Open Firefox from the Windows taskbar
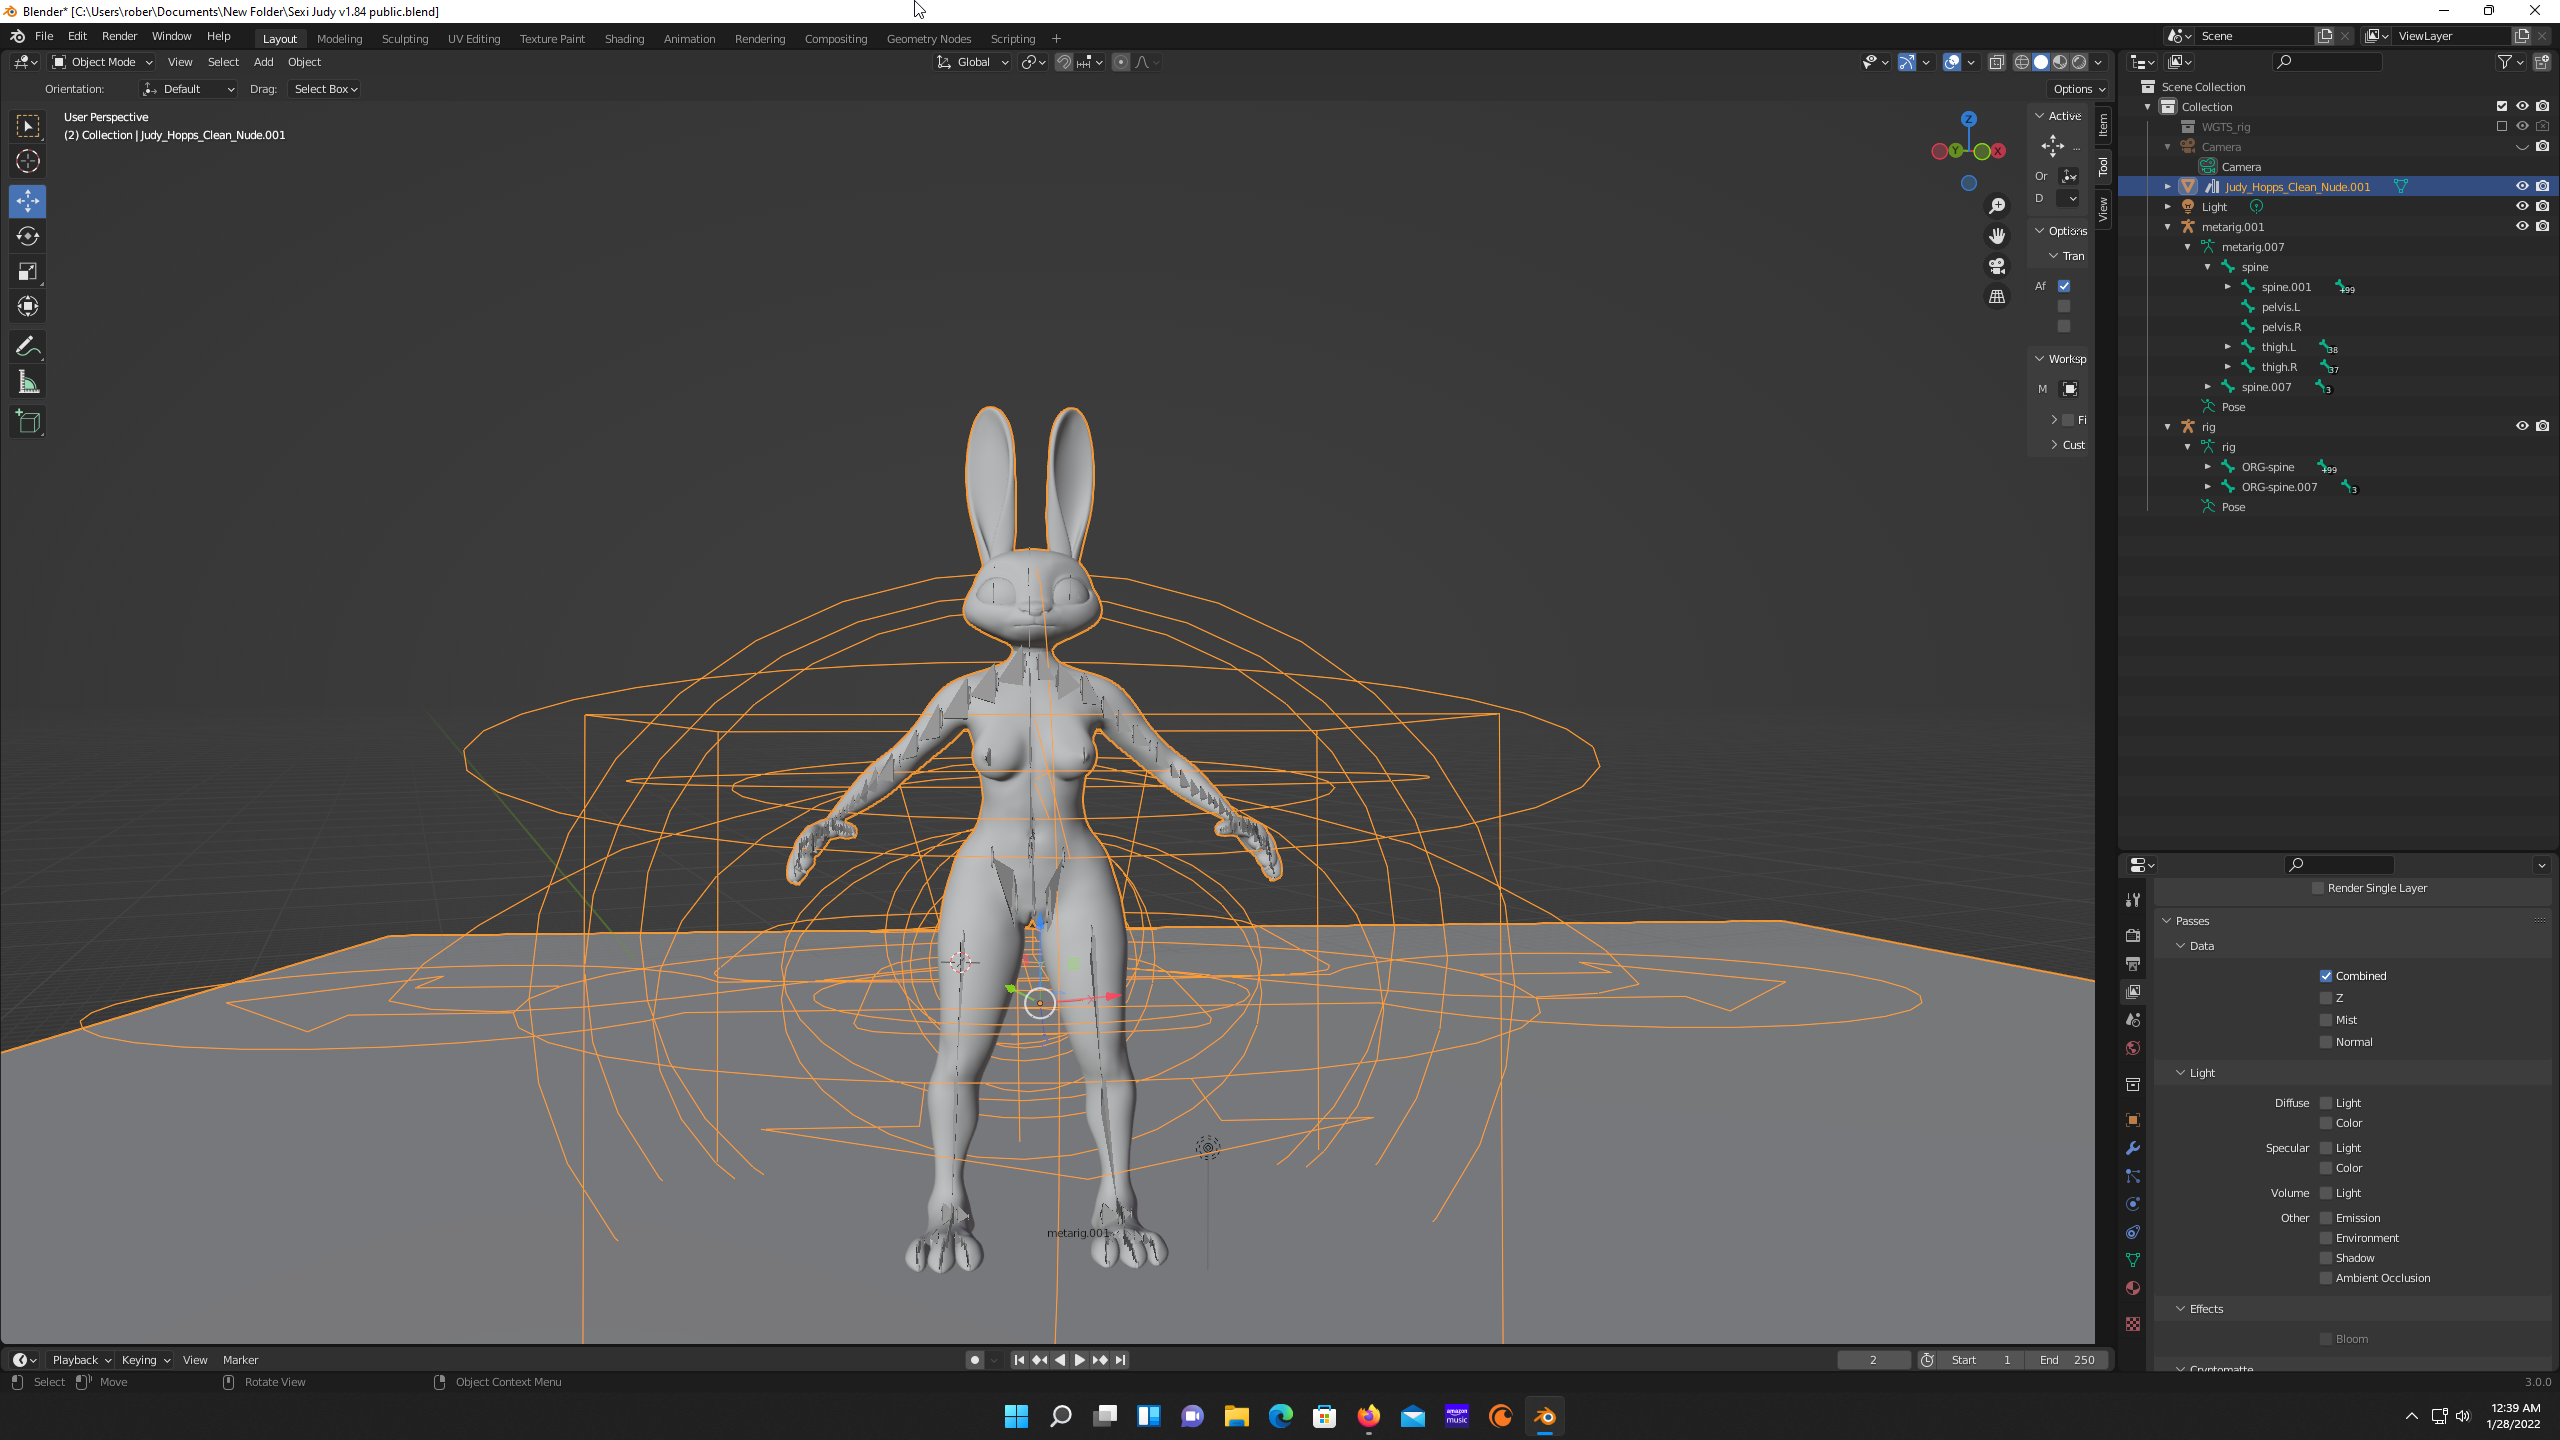Screen dimensions: 2560x1440 click(1369, 1416)
